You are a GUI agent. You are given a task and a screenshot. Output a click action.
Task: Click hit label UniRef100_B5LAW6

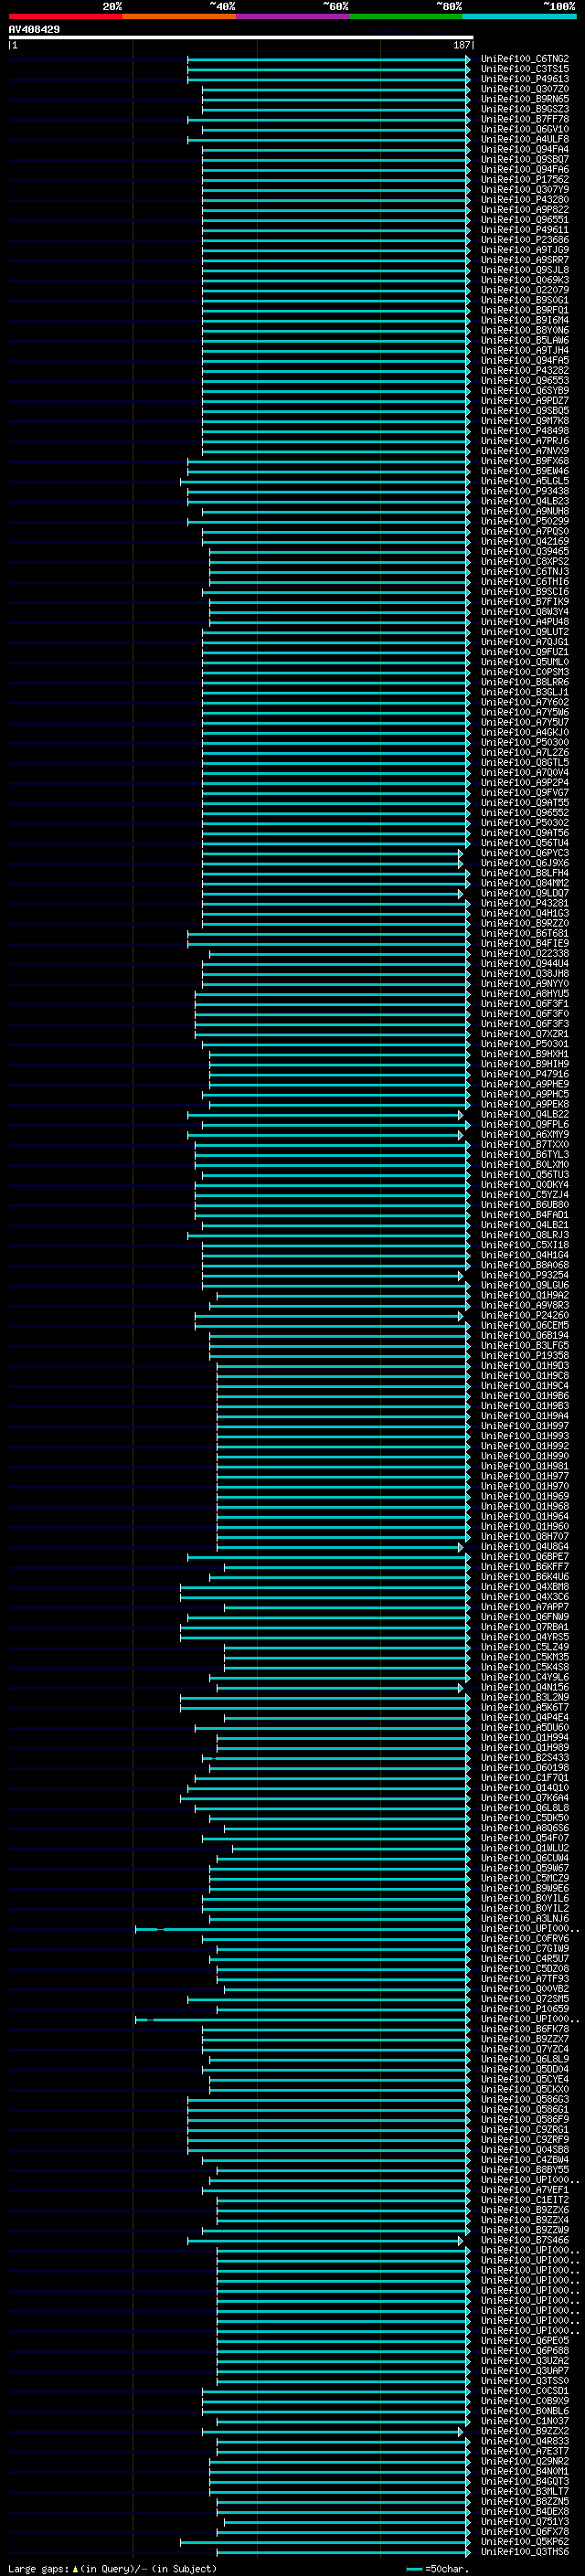(525, 340)
